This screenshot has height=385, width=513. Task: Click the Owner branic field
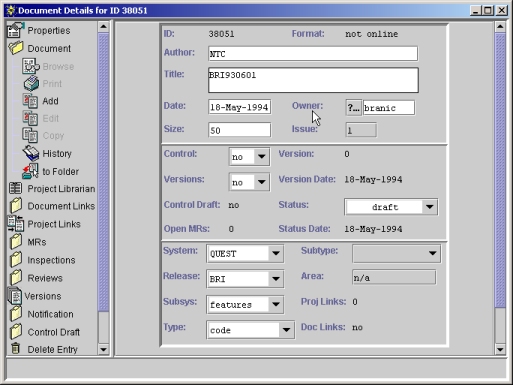coord(389,108)
